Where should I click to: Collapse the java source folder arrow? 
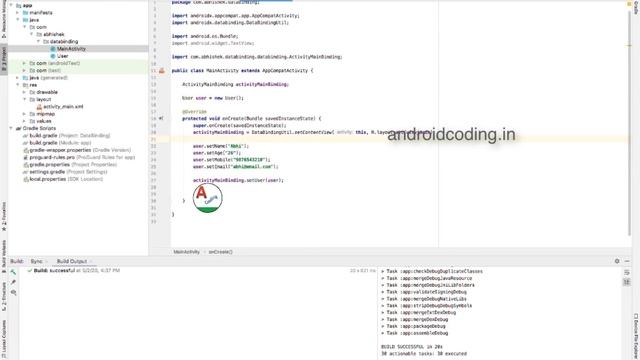(18, 20)
